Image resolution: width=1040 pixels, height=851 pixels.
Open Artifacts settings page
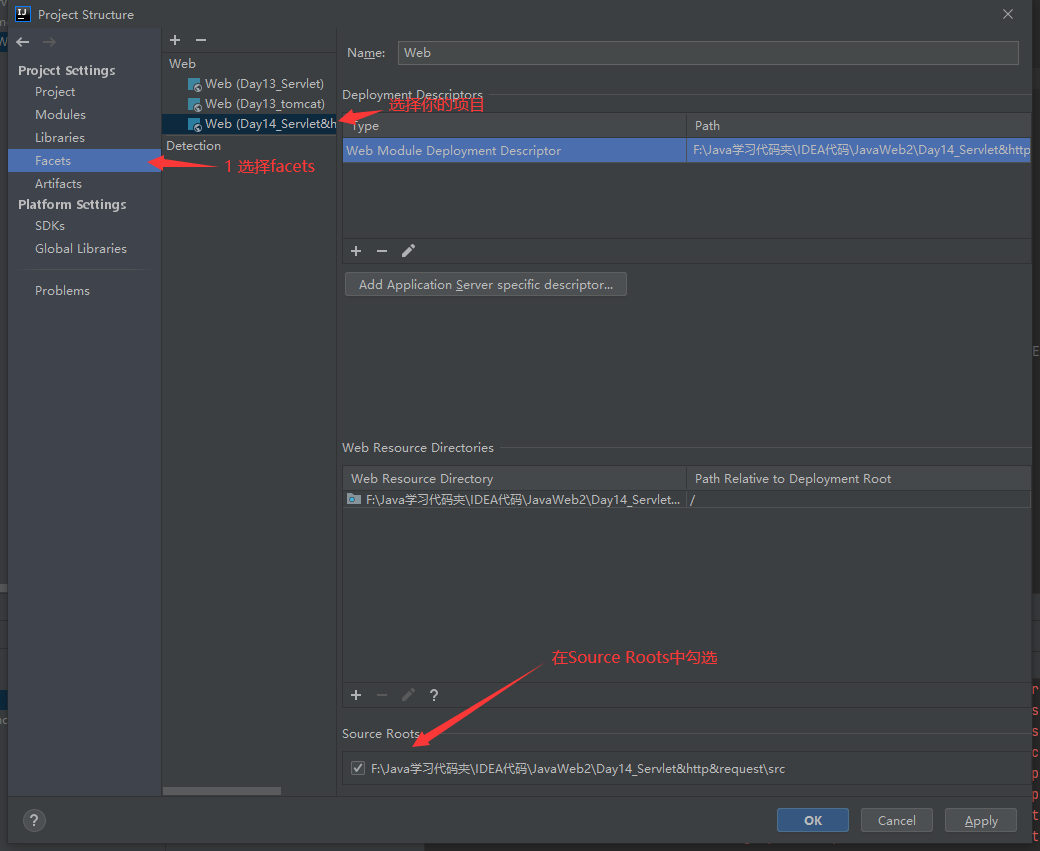point(58,184)
